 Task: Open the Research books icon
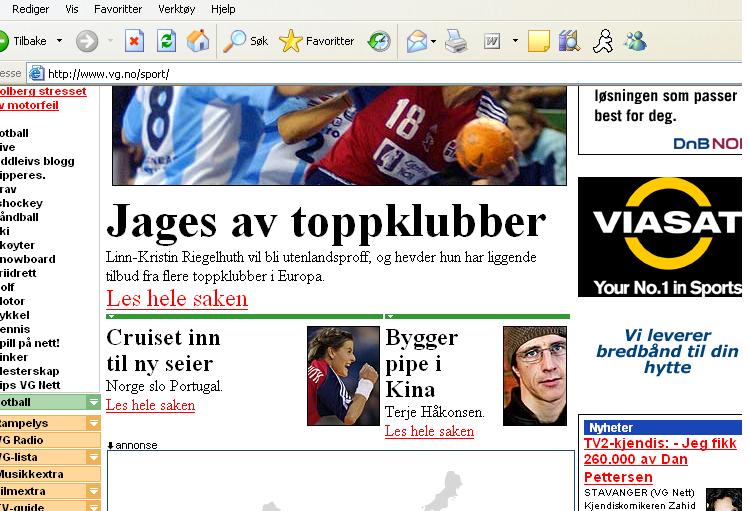click(569, 41)
